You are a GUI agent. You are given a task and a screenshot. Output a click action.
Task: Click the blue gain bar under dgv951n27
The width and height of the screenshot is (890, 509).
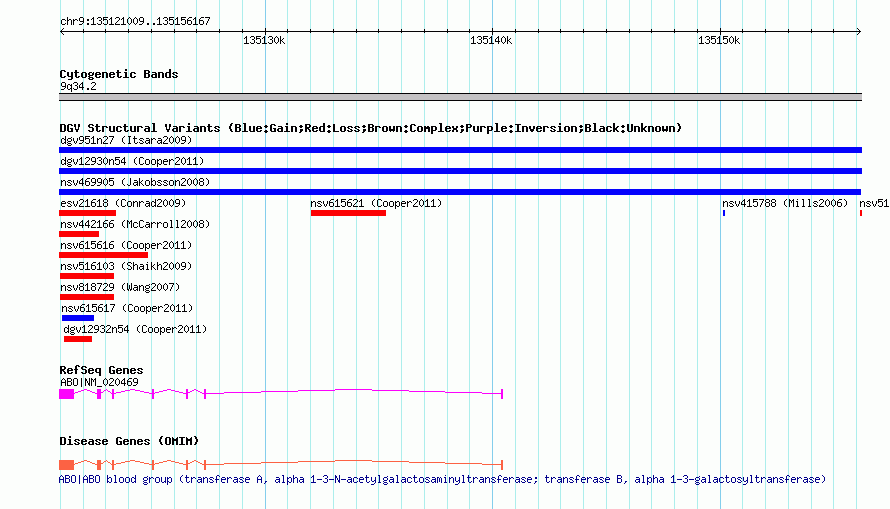[x=460, y=150]
